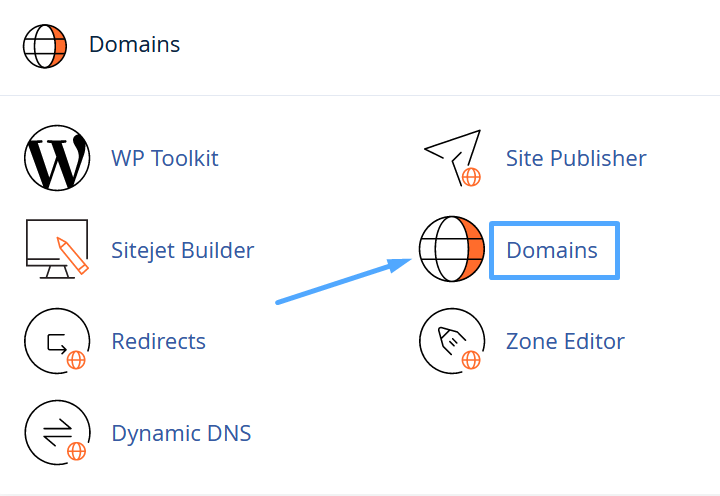Open the Redirects text link

[x=159, y=341]
